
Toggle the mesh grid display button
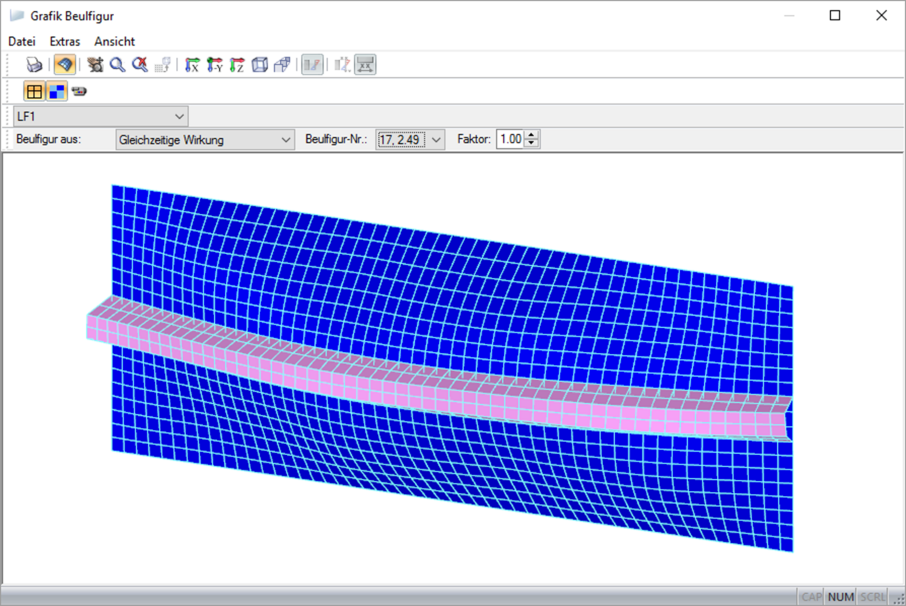[34, 91]
